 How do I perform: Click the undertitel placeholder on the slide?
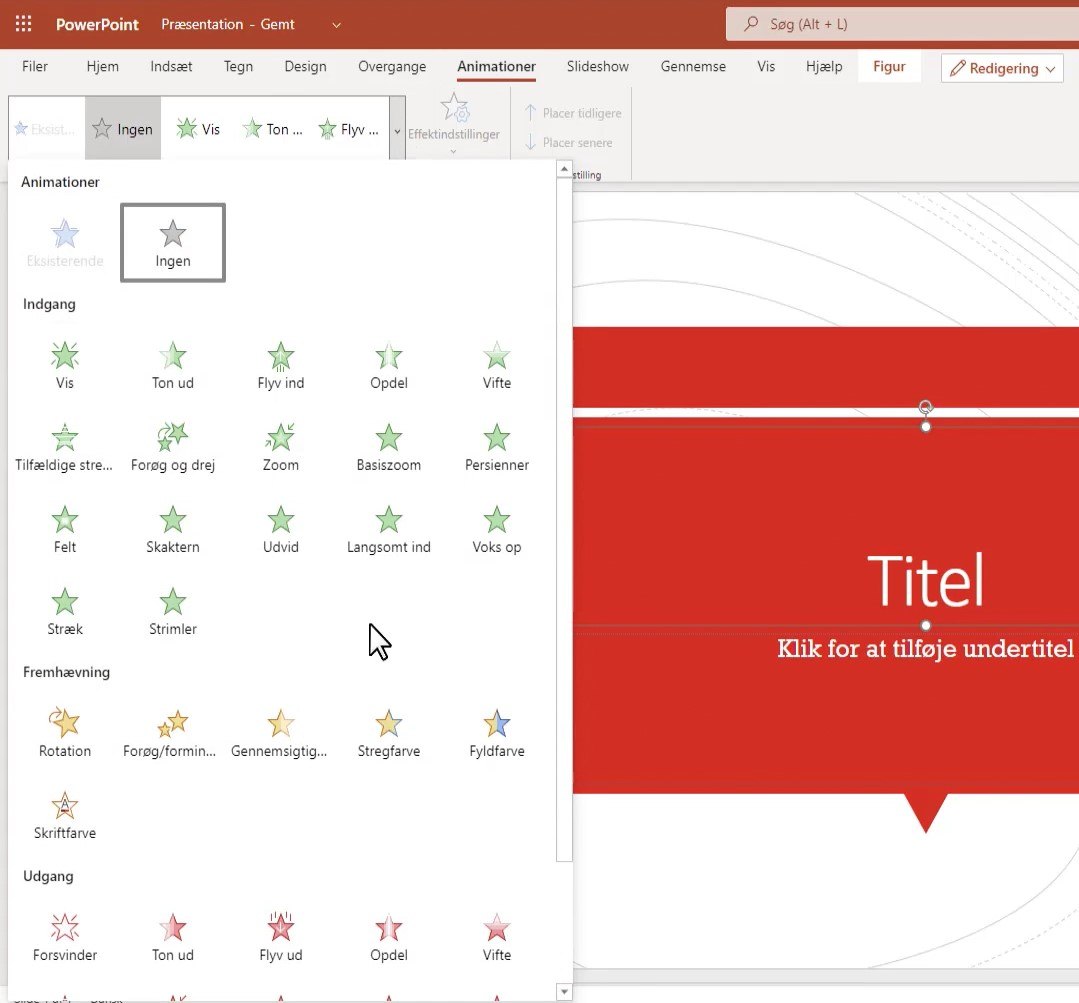click(926, 648)
